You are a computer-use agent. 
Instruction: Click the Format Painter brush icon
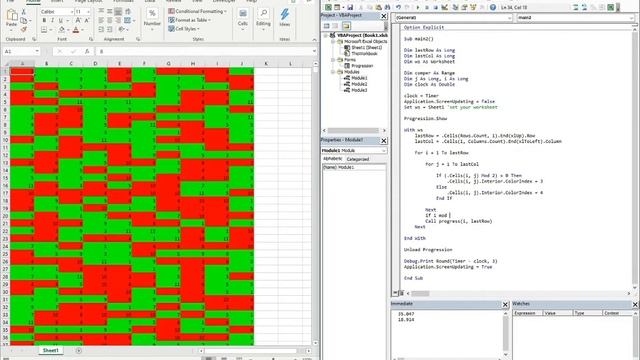(x=24, y=29)
